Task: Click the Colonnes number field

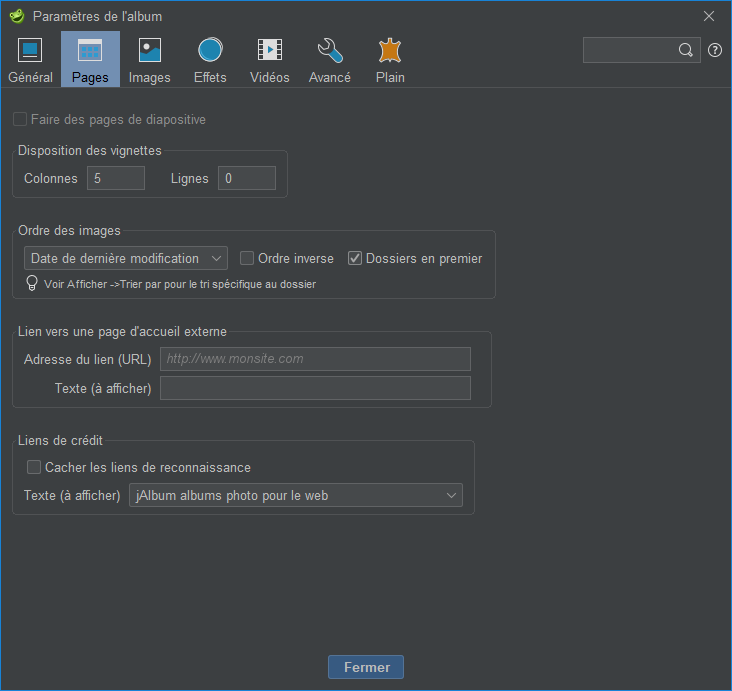Action: coord(116,178)
